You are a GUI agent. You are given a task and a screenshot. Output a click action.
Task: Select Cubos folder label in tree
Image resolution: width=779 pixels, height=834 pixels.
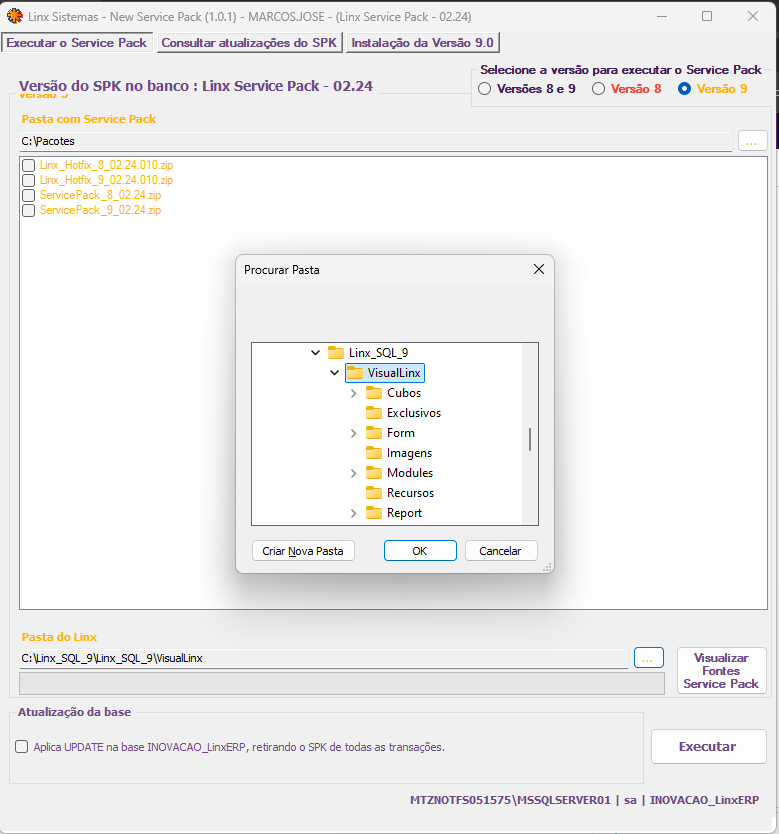point(404,393)
